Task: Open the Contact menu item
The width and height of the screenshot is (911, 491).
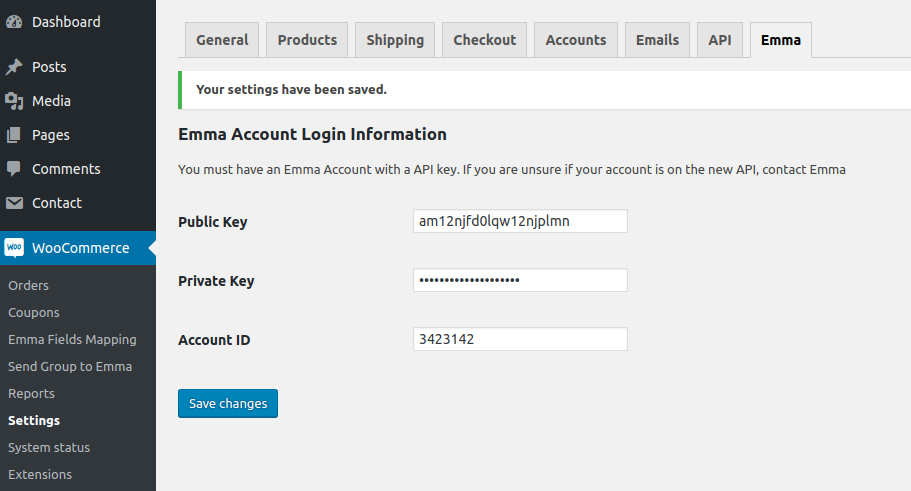Action: tap(57, 203)
